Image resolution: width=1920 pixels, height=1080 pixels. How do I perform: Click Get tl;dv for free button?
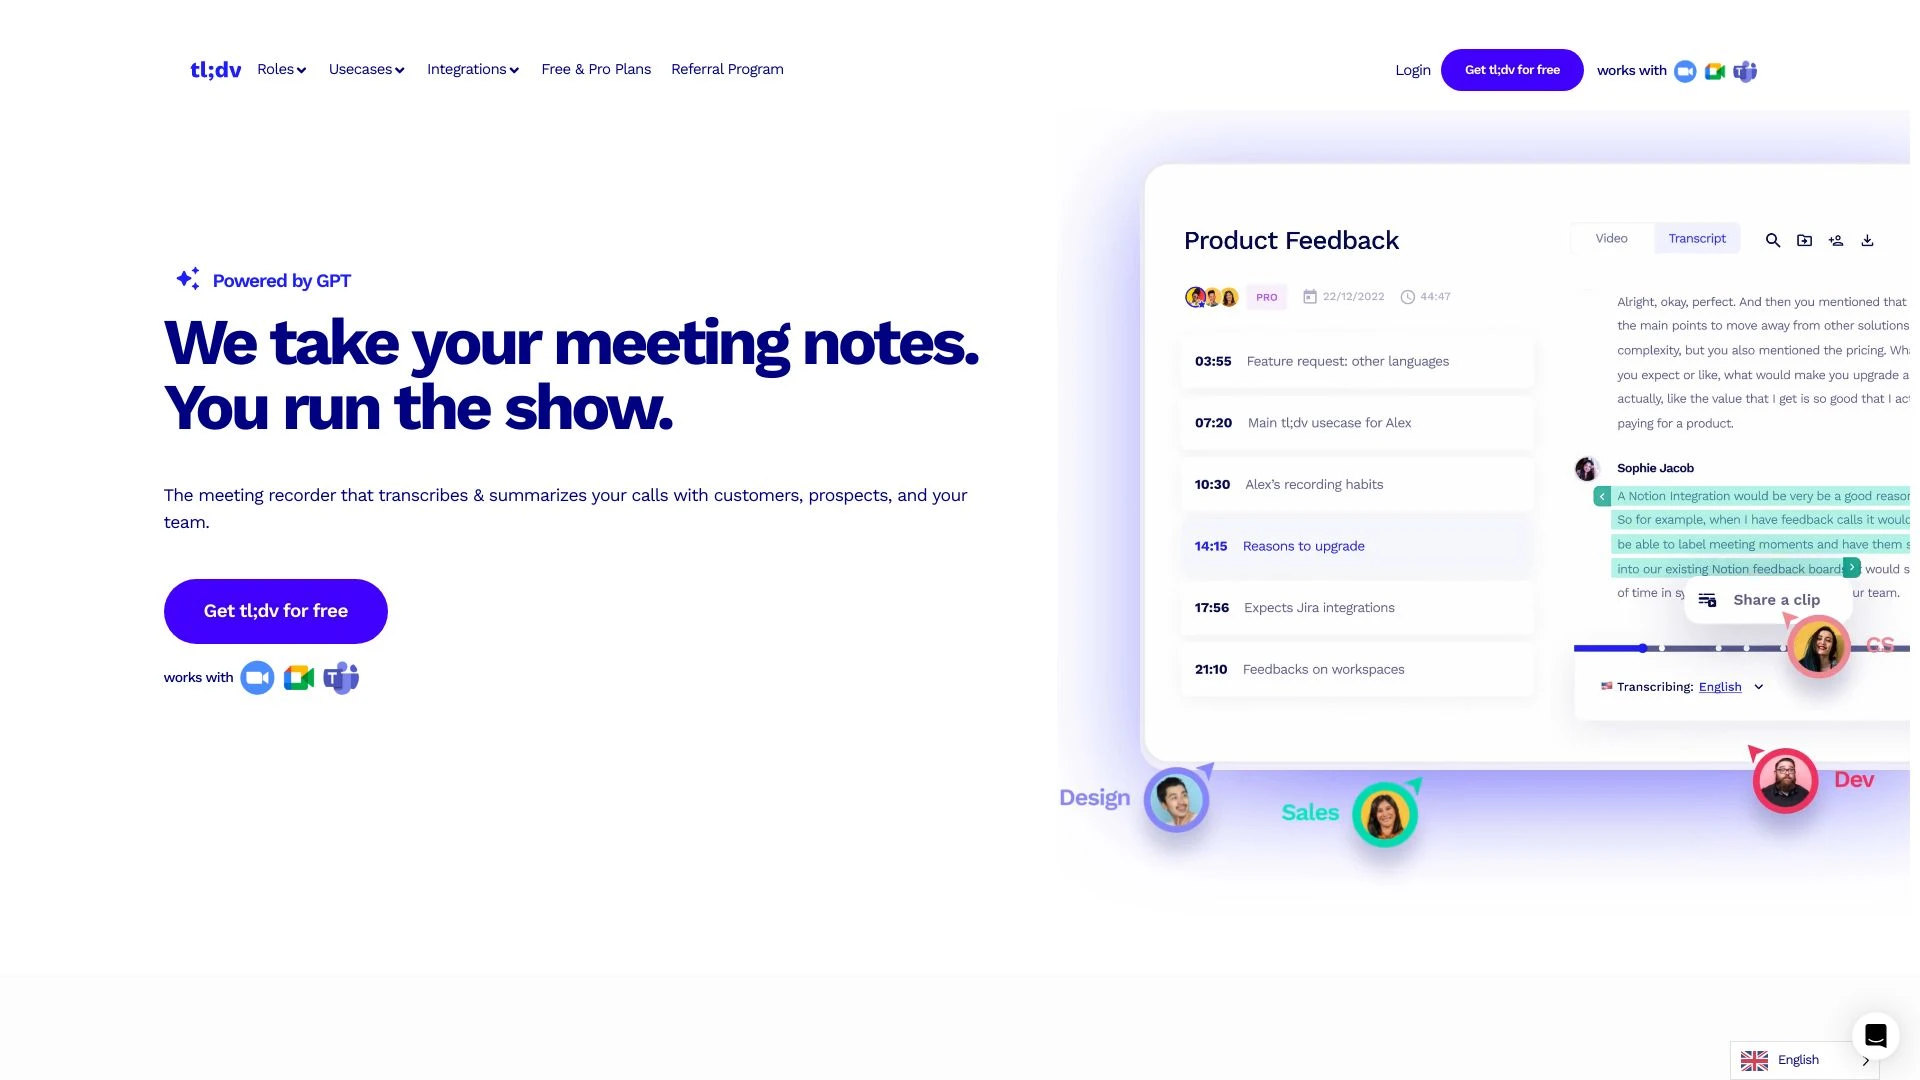click(x=276, y=611)
